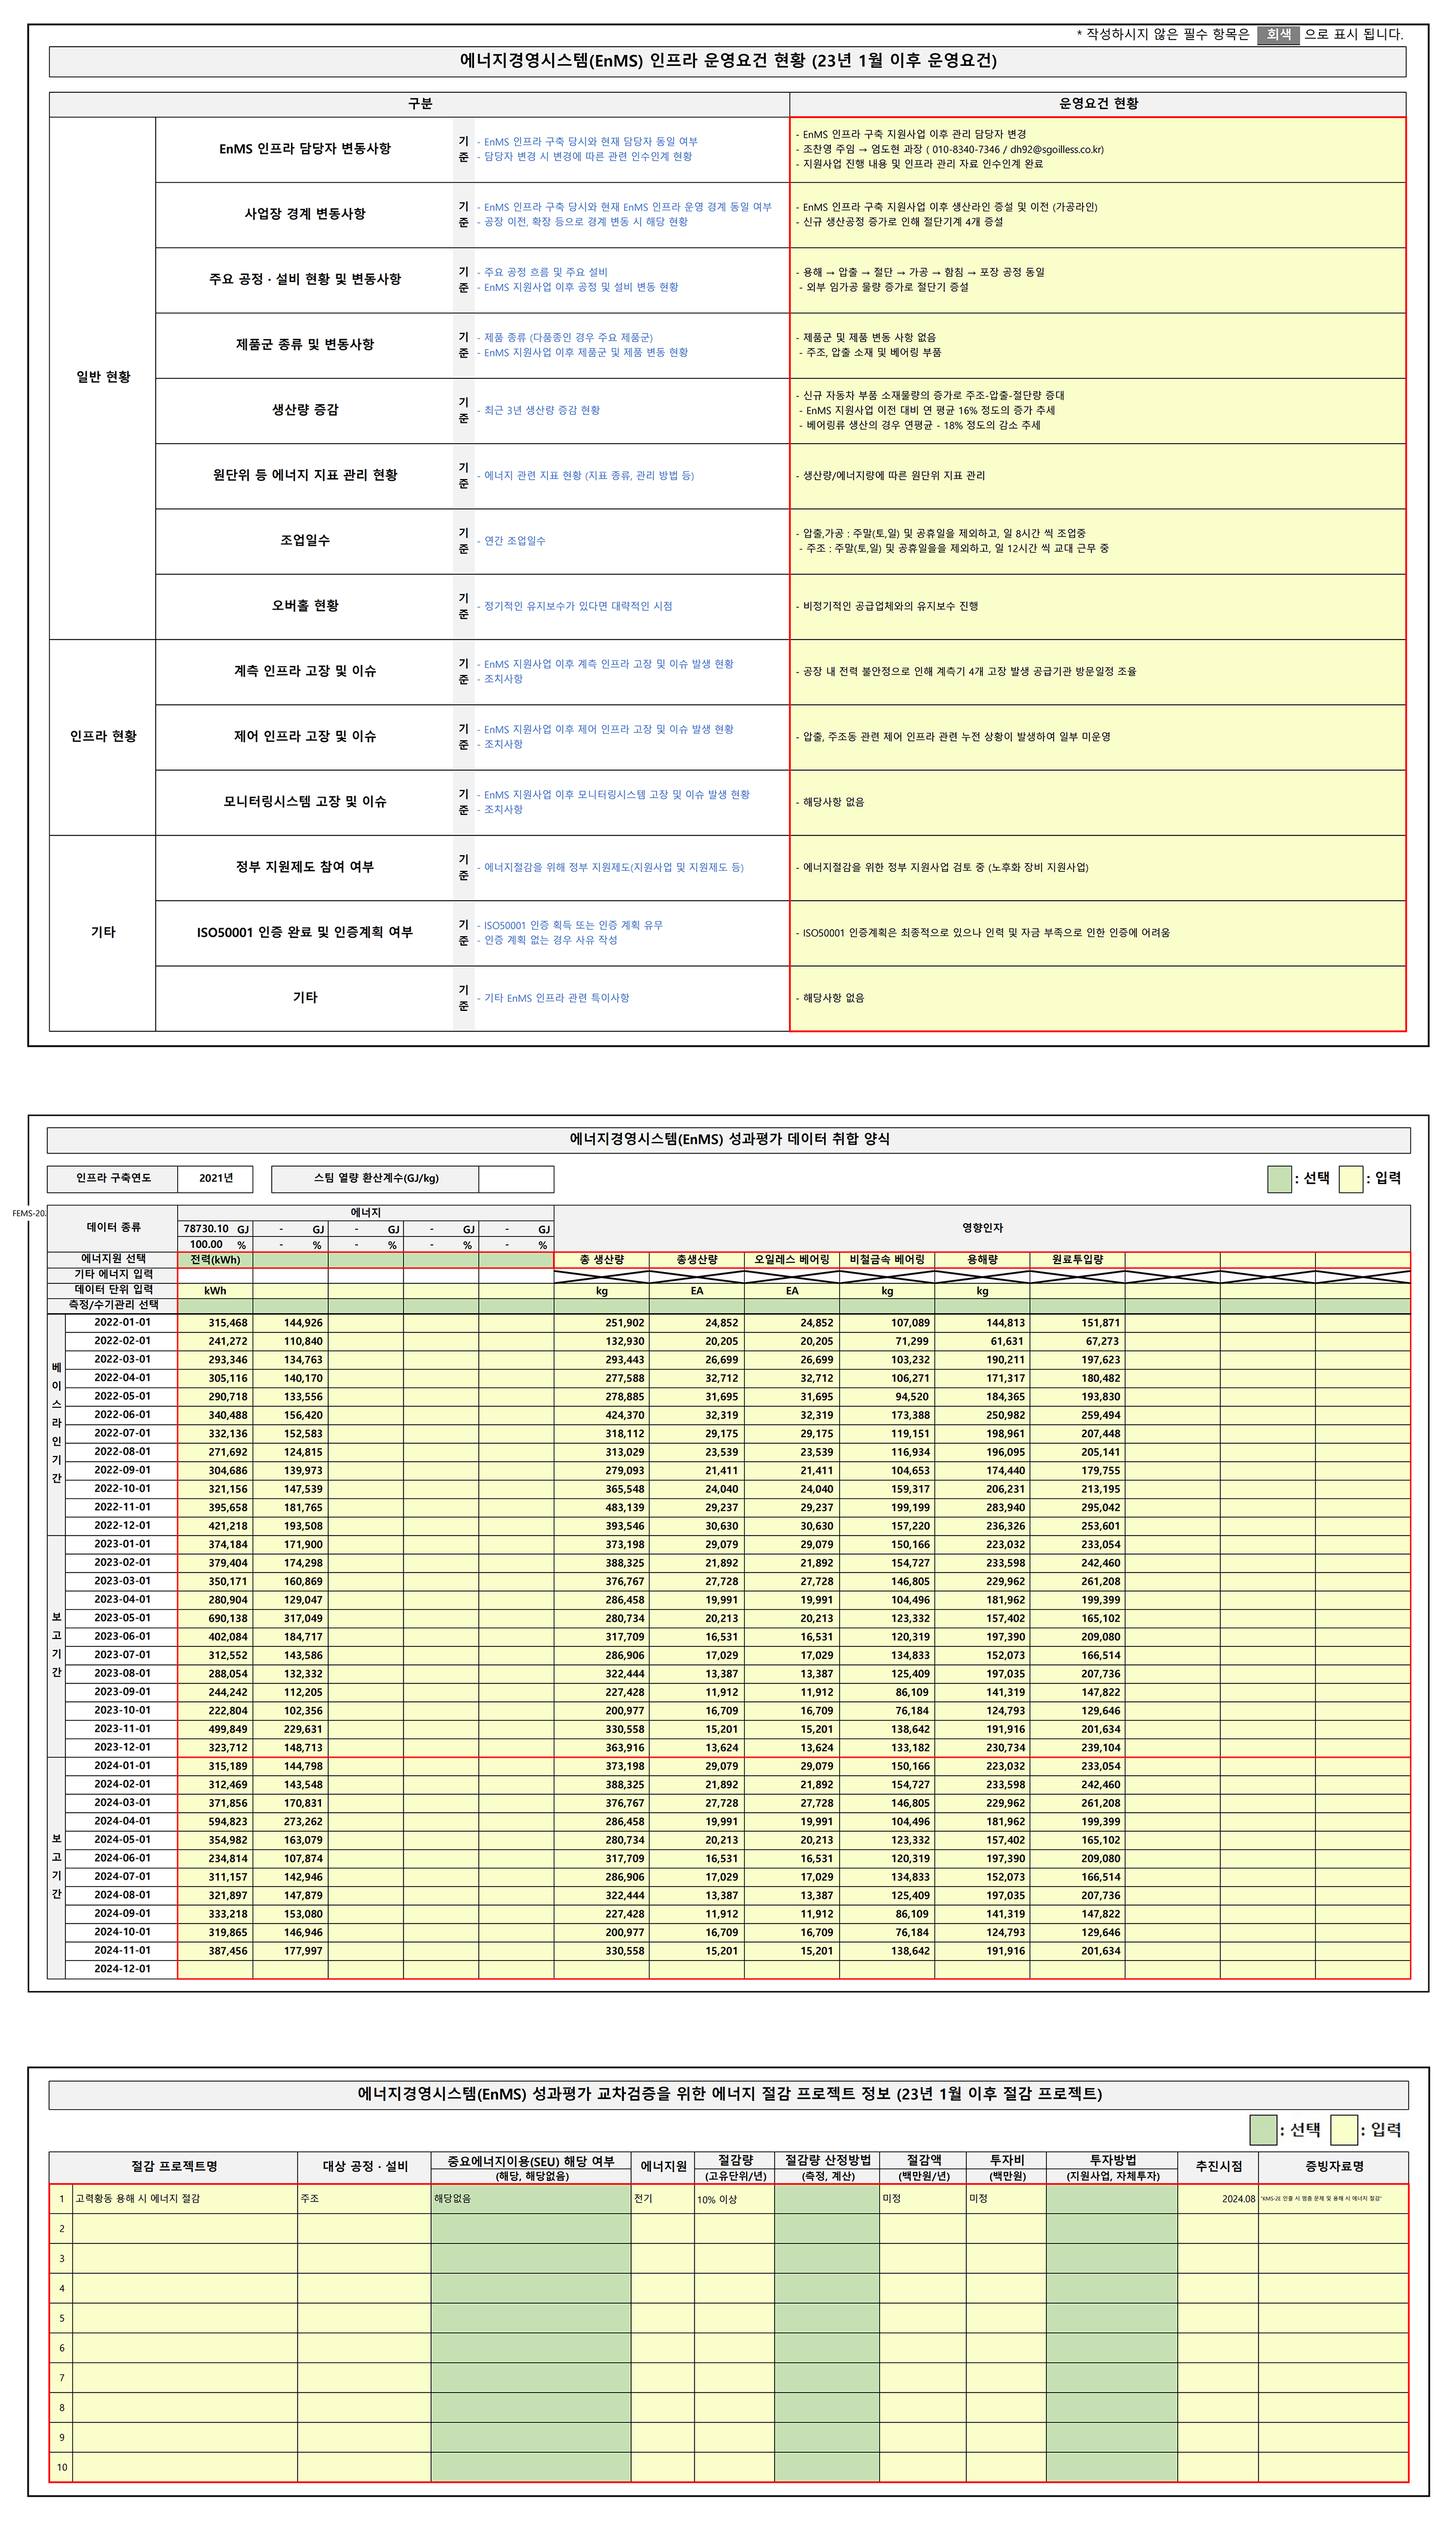This screenshot has width=1456, height=2526.
Task: Click the 조업일수 row label
Action: coord(304,540)
